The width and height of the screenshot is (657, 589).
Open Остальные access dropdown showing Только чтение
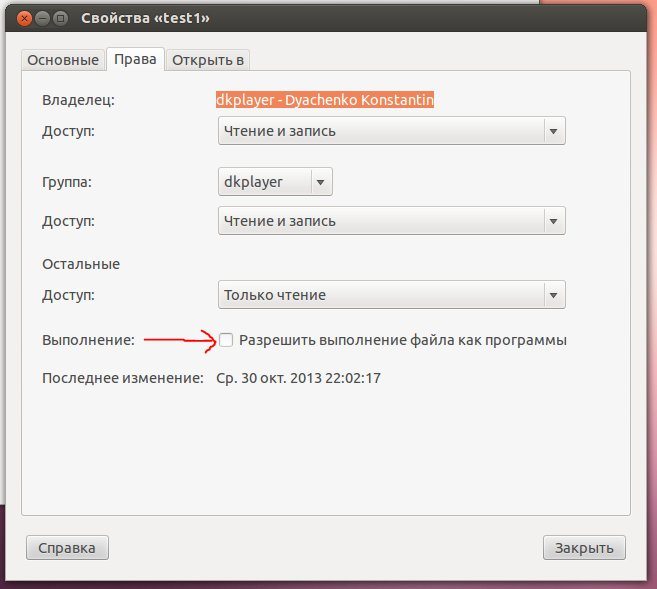(x=391, y=295)
